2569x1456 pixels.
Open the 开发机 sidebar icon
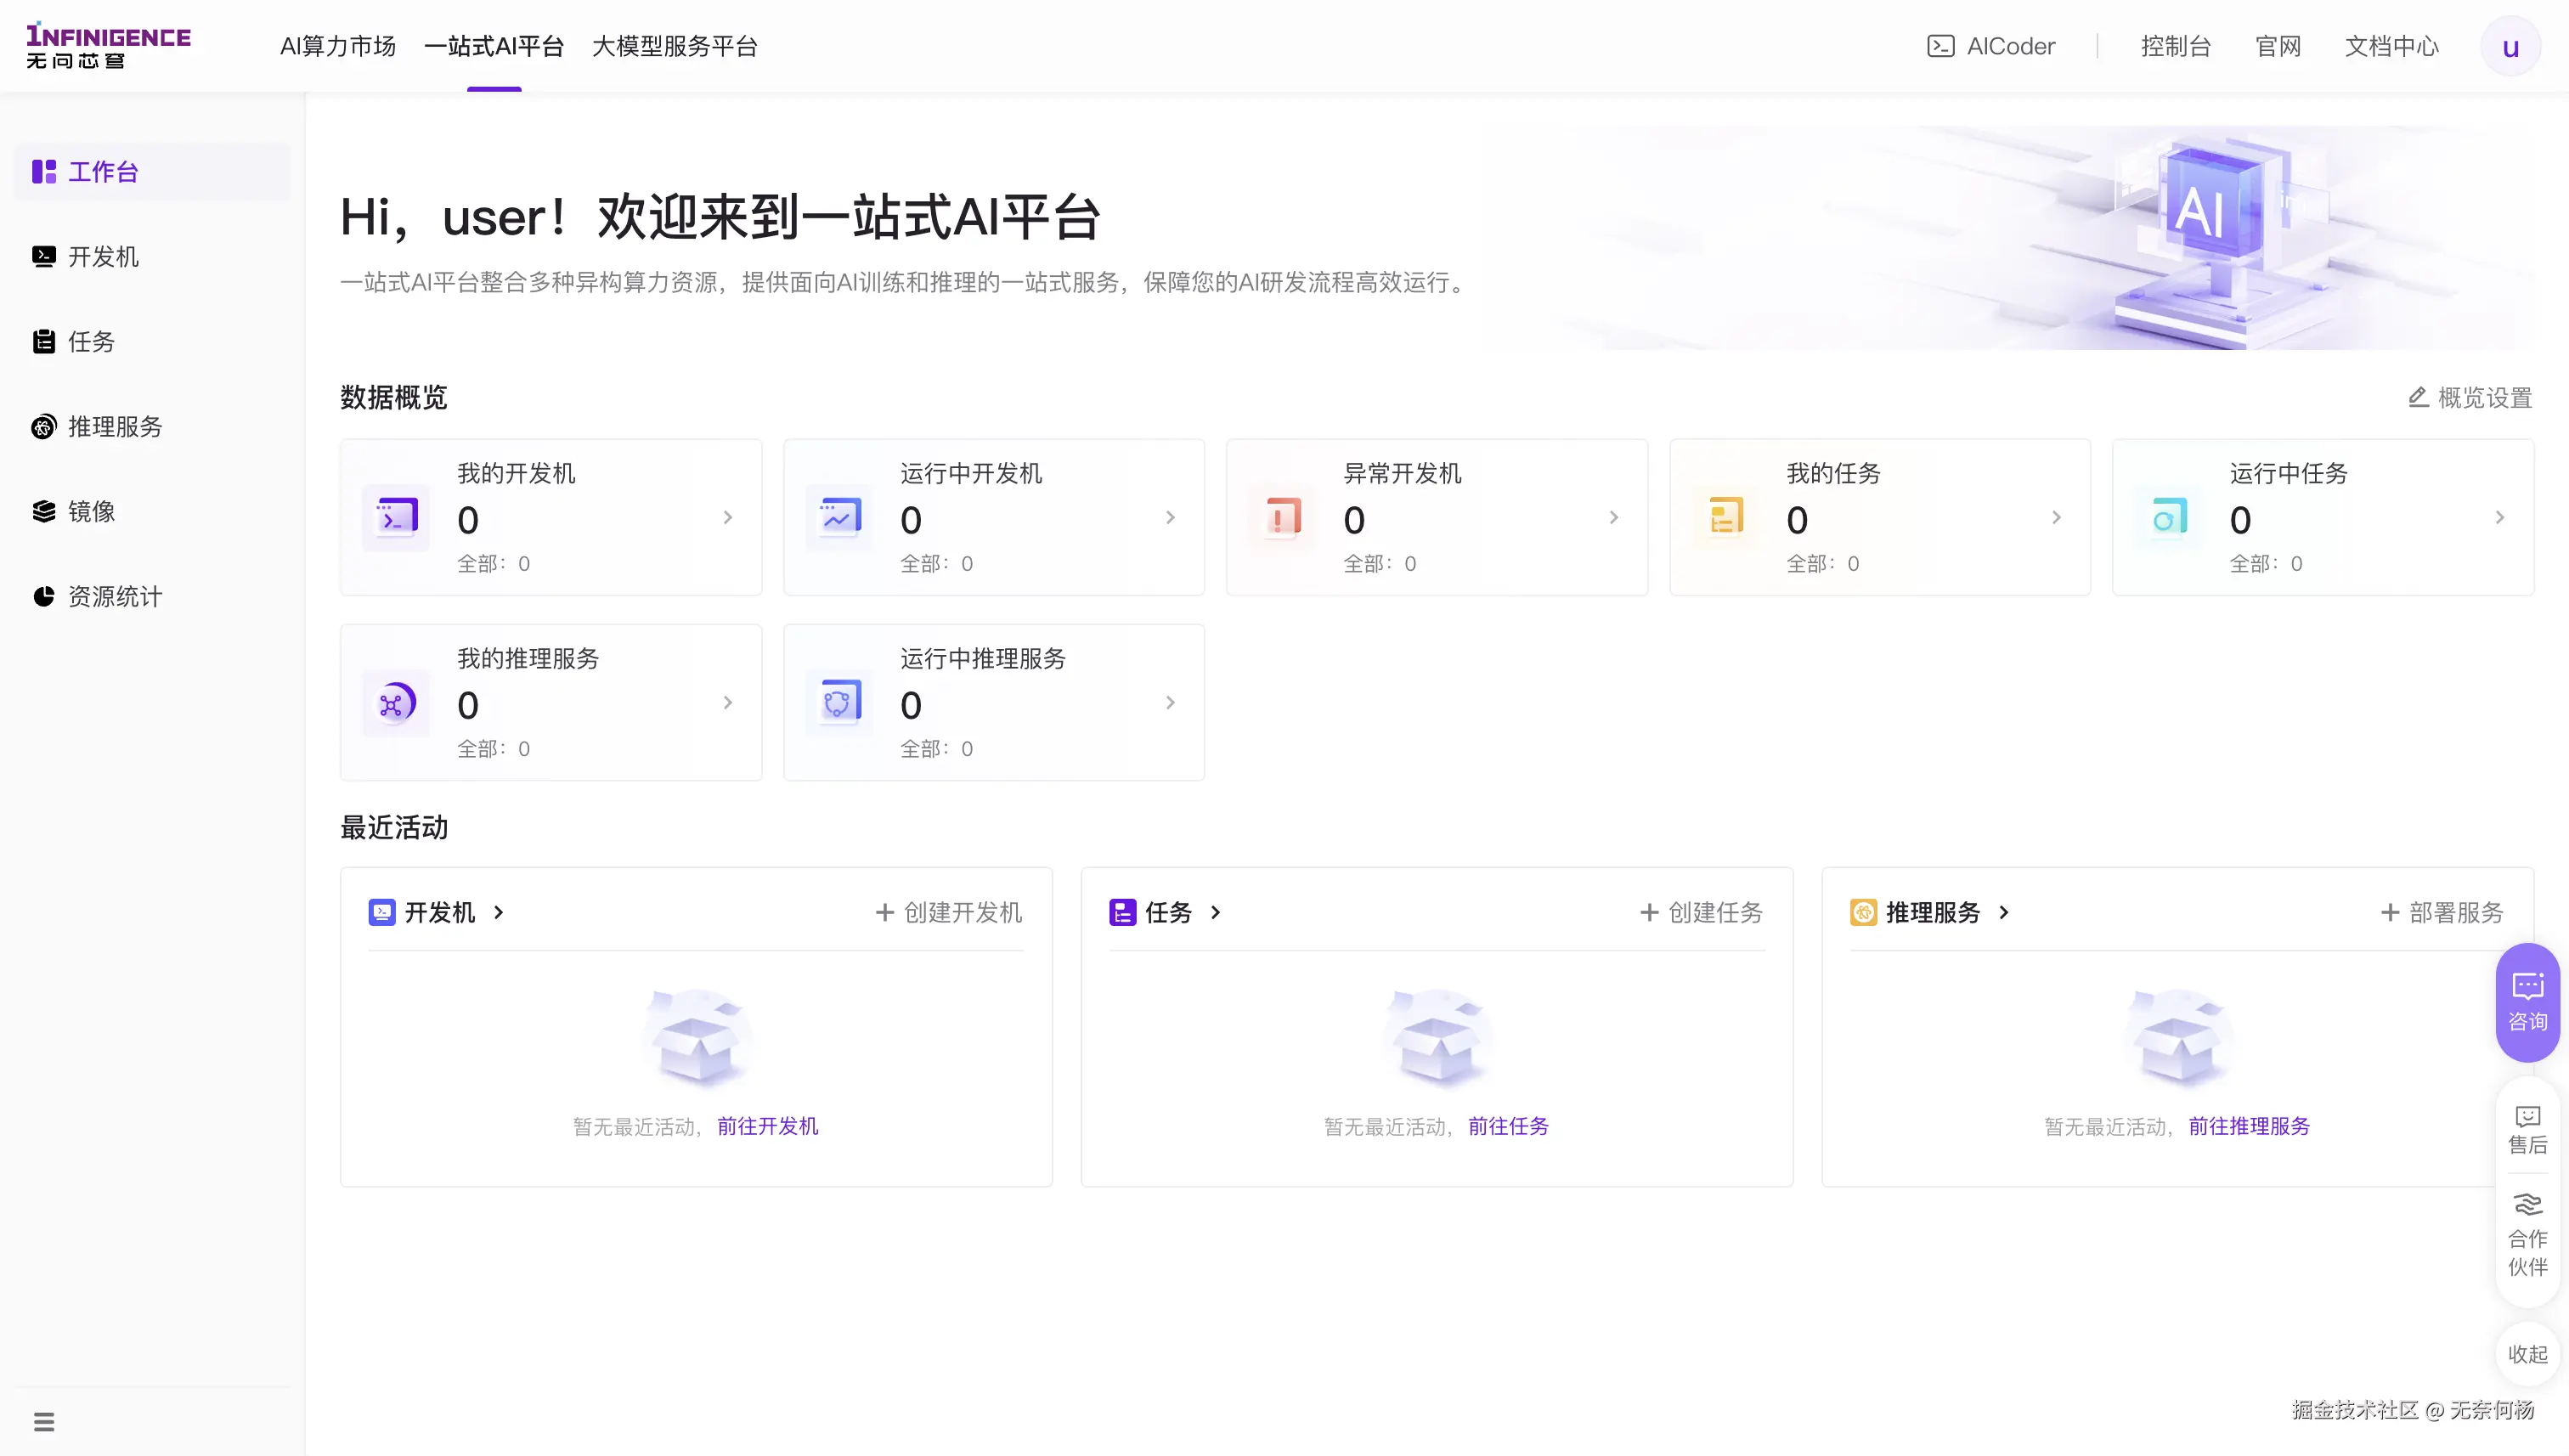point(43,257)
